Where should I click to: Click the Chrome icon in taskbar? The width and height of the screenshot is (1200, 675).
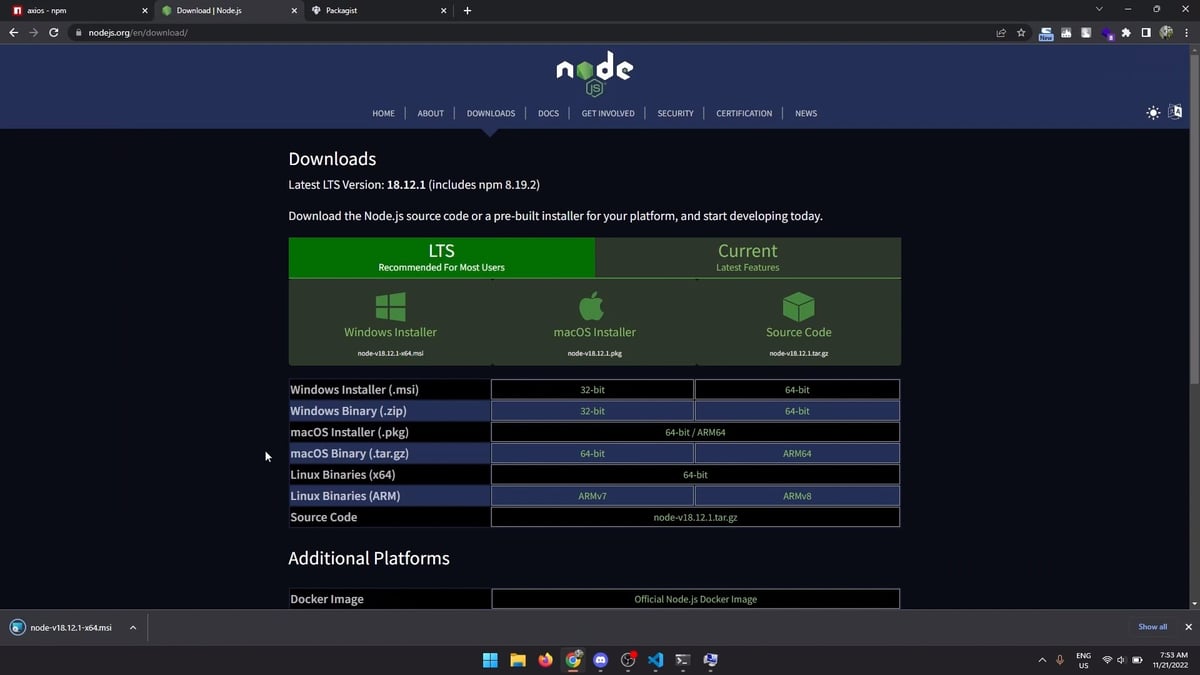point(573,660)
